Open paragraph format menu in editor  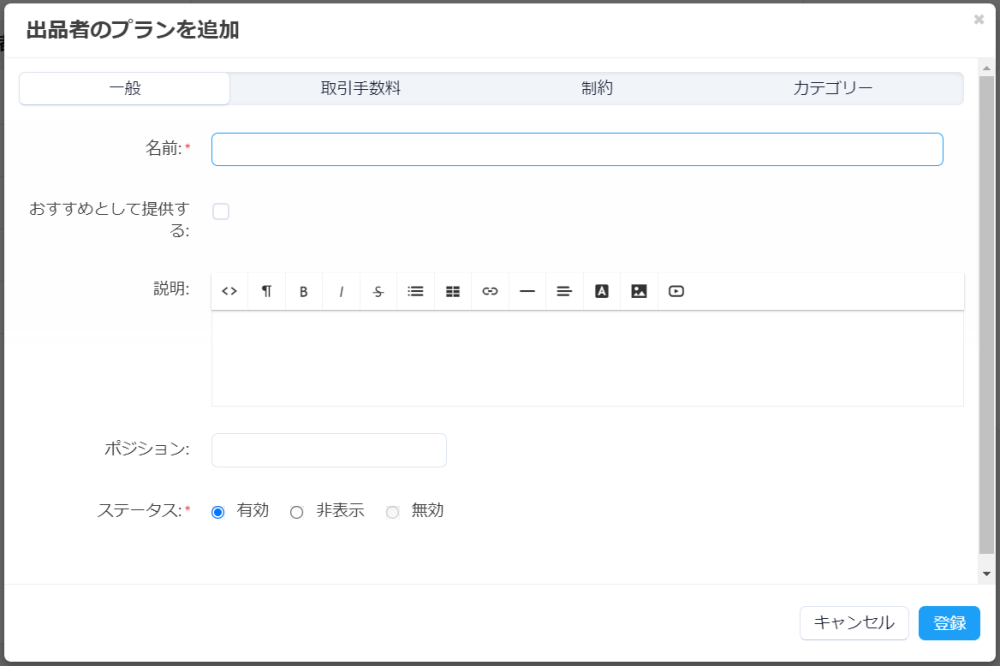(x=267, y=292)
